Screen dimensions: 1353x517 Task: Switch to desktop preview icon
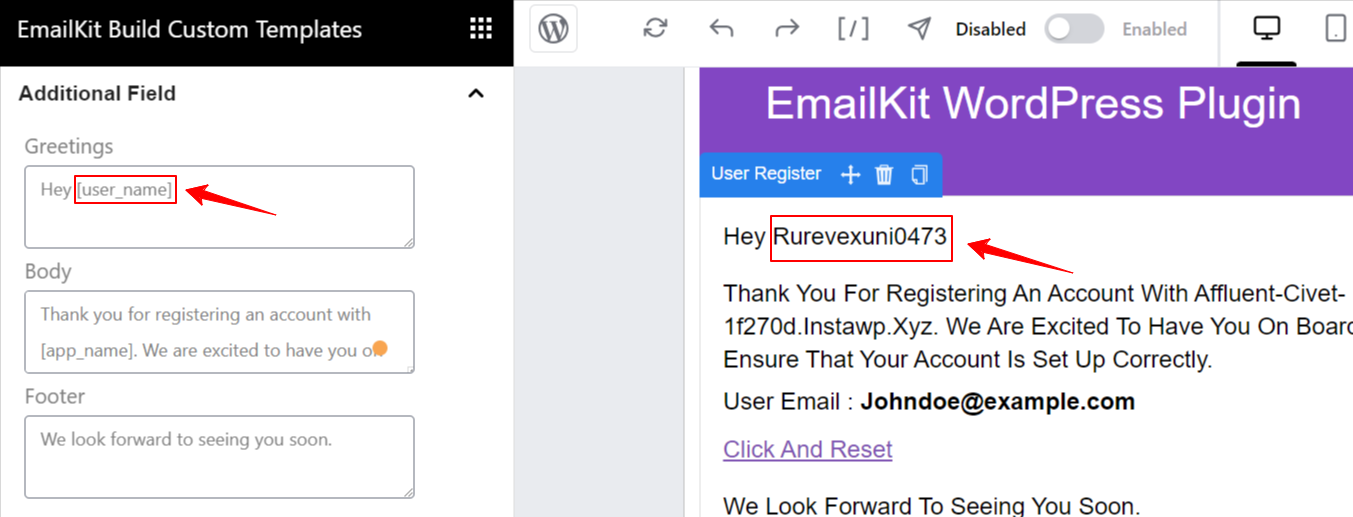coord(1267,29)
